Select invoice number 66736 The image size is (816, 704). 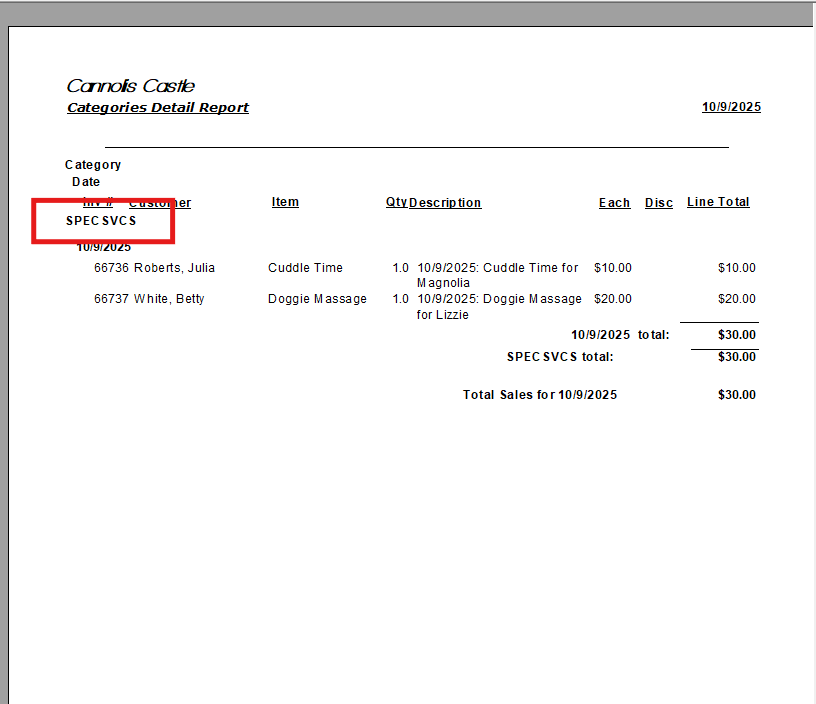click(111, 268)
